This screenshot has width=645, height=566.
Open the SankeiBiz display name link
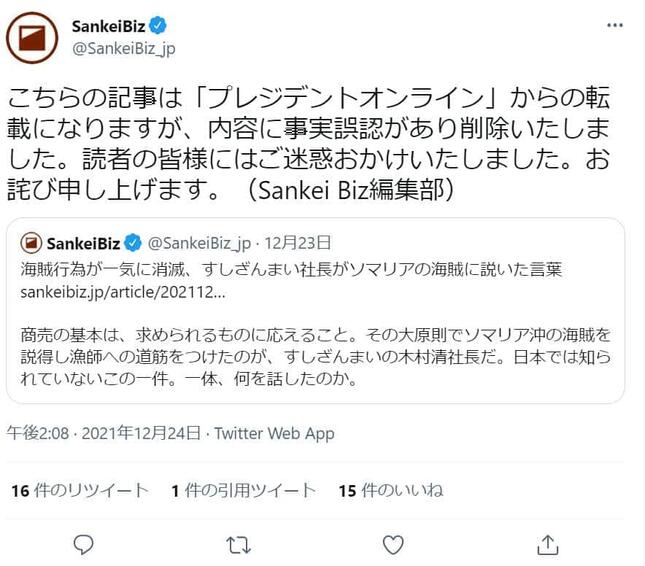point(110,25)
